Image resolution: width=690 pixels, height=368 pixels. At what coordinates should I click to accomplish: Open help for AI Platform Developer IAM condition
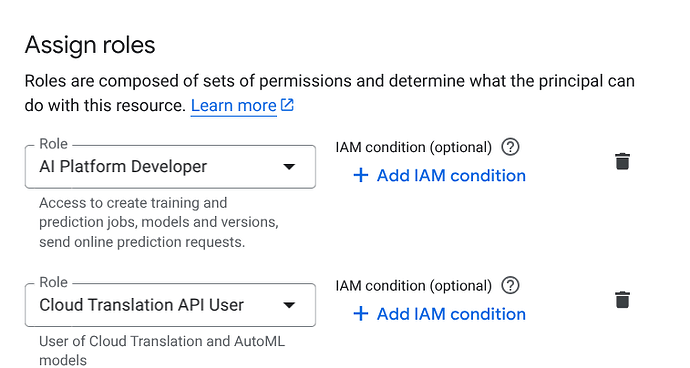(510, 147)
